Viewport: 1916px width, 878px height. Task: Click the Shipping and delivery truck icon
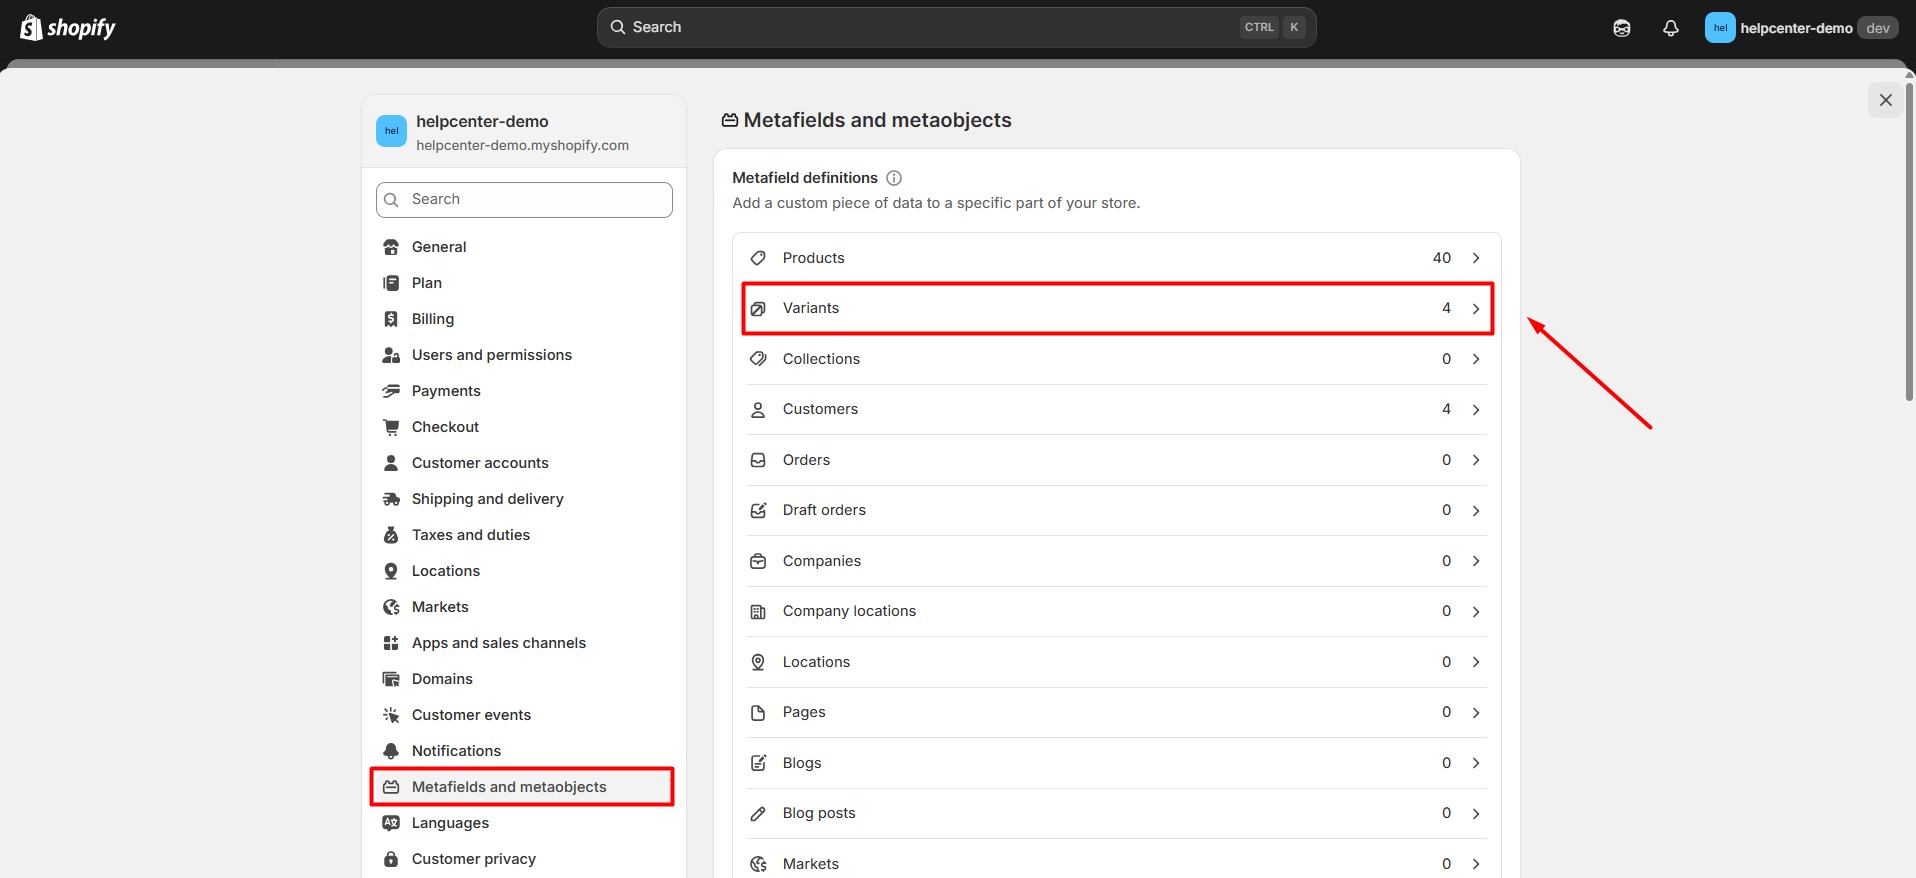[391, 499]
